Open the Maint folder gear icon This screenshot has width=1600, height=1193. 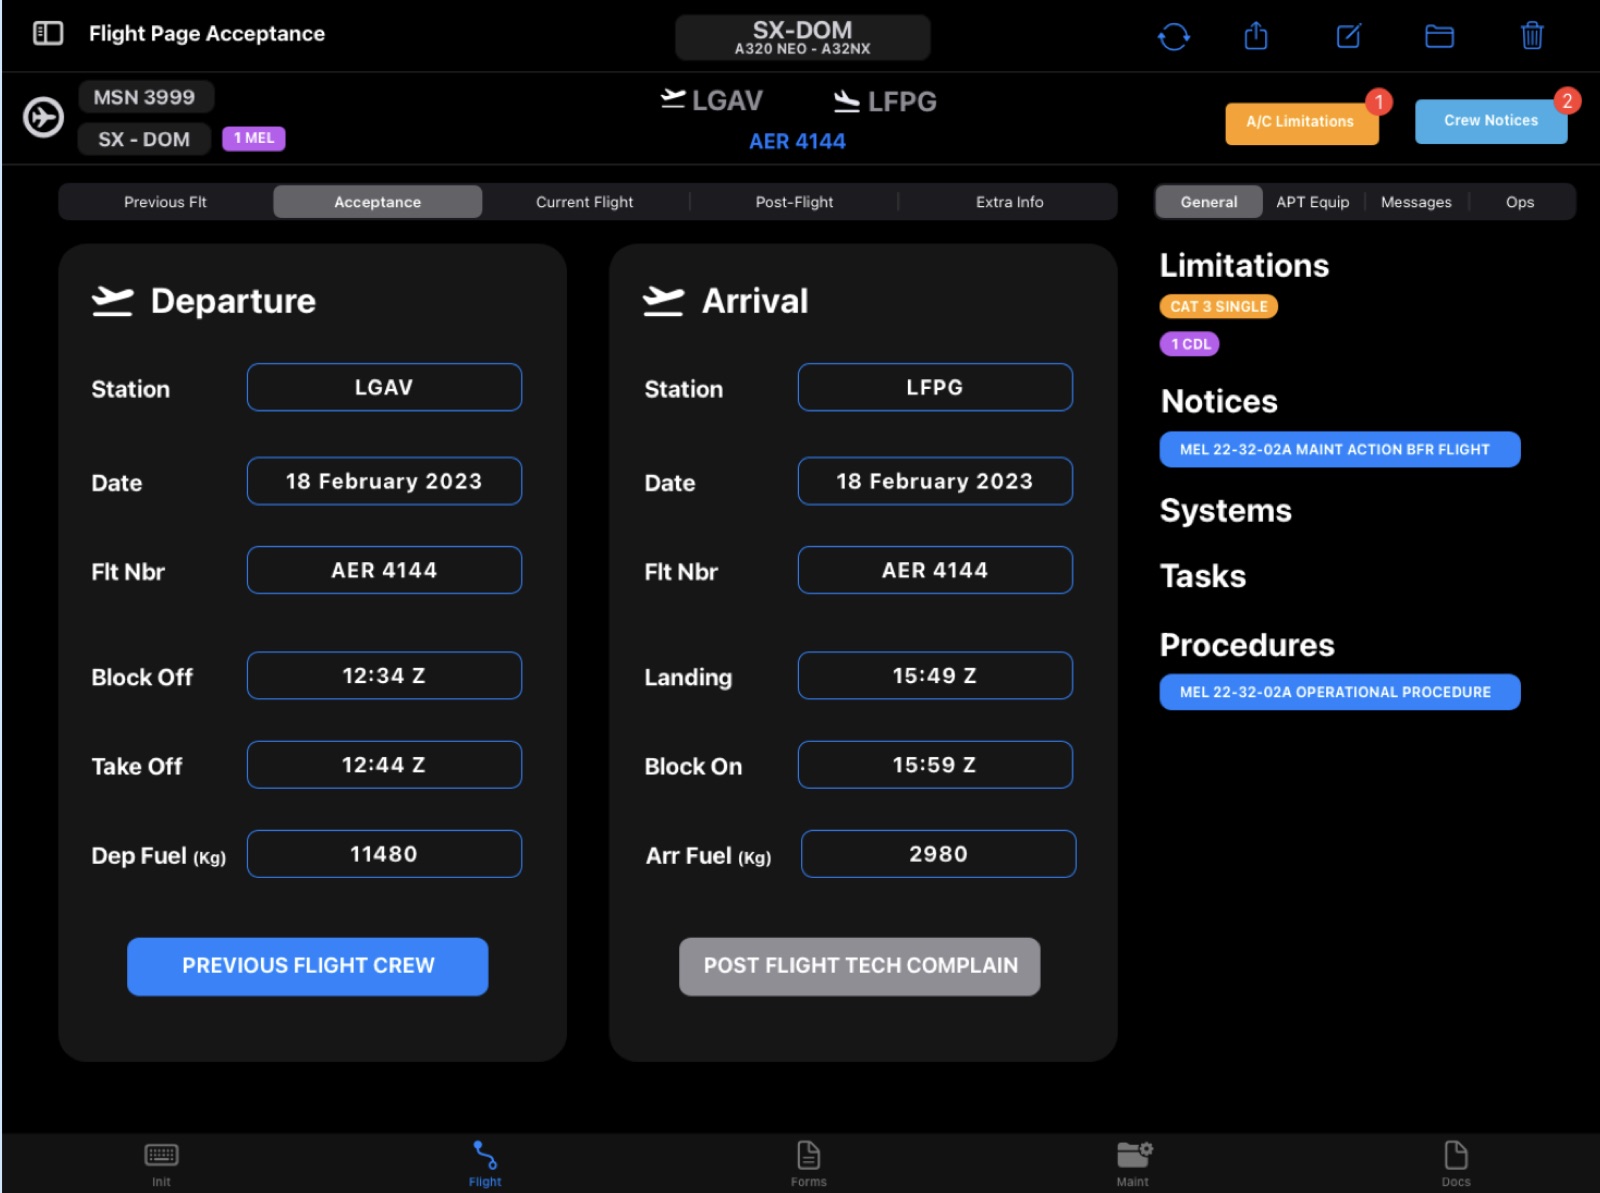(1134, 1155)
